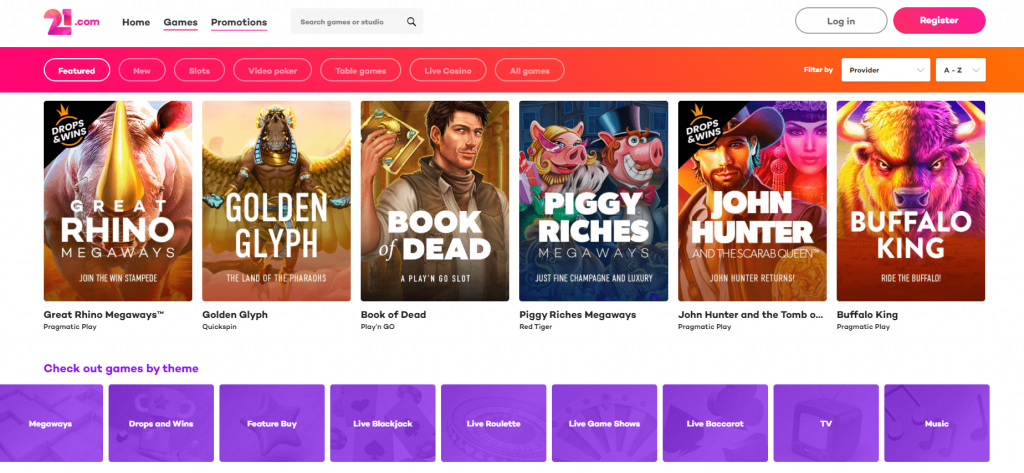Open Golden Glyph game thumbnail

(x=276, y=201)
